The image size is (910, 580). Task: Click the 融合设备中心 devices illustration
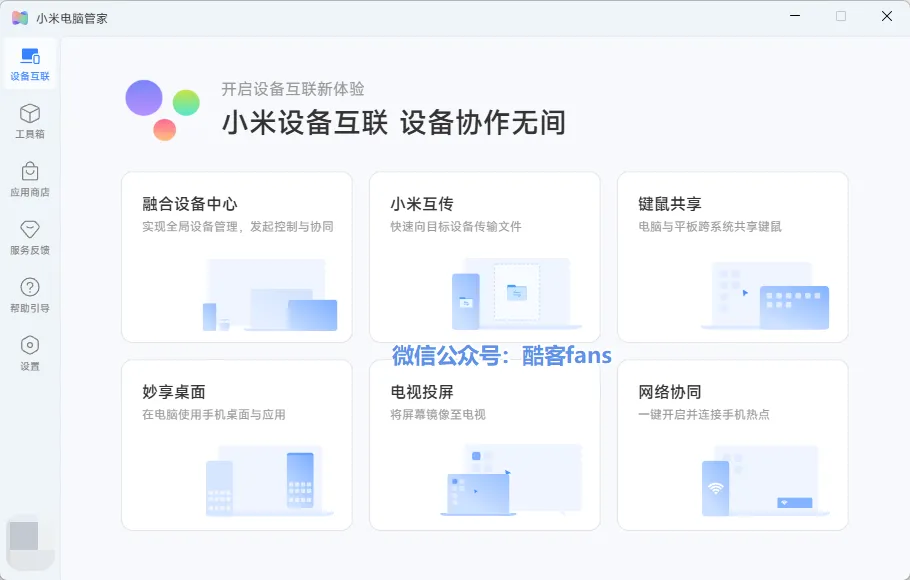270,295
